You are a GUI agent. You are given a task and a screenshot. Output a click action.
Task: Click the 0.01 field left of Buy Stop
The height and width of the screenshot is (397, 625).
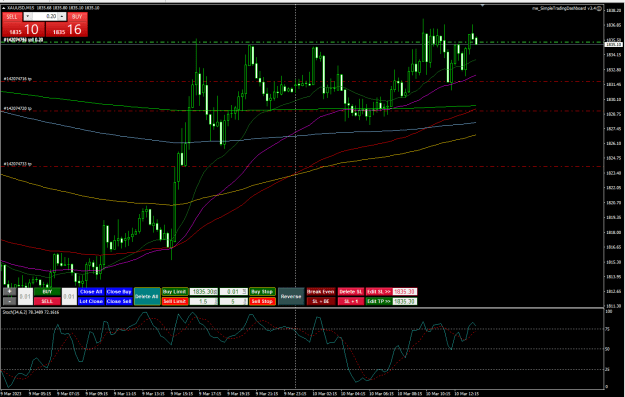pyautogui.click(x=234, y=292)
